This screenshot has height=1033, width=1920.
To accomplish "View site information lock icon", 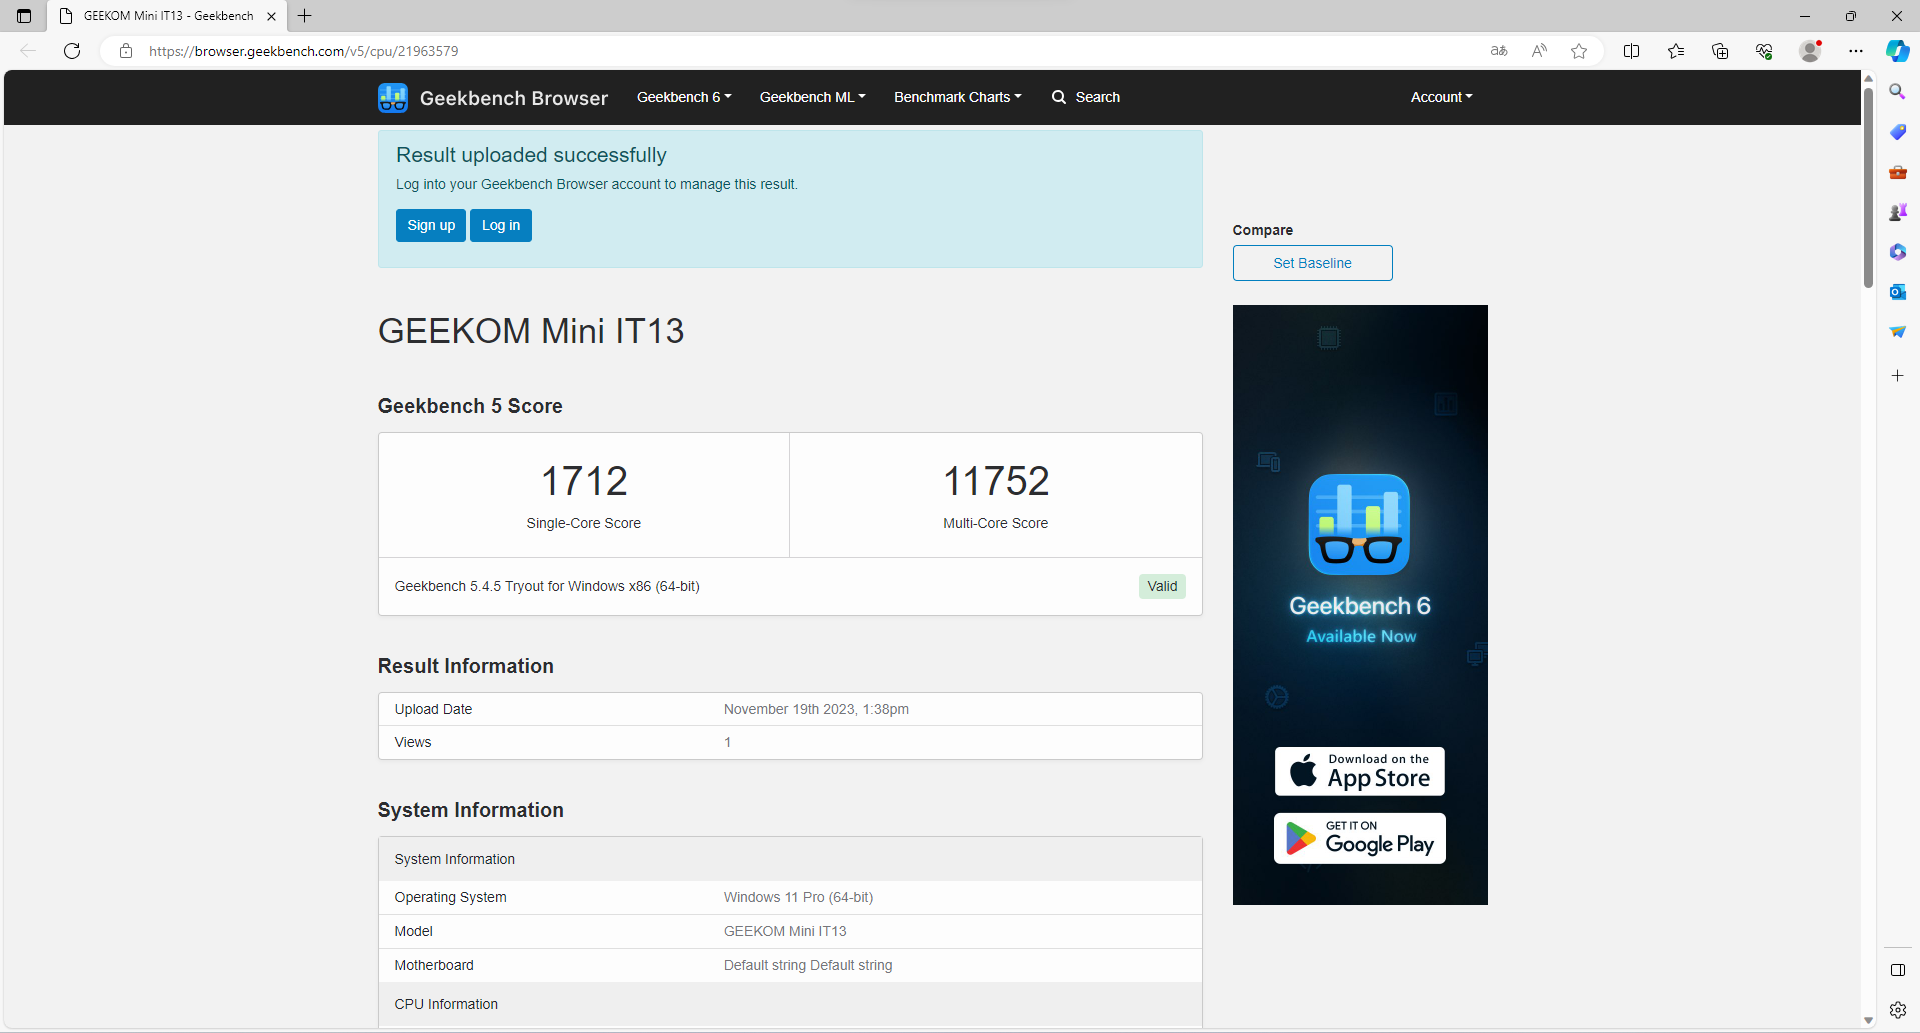I will 126,51.
